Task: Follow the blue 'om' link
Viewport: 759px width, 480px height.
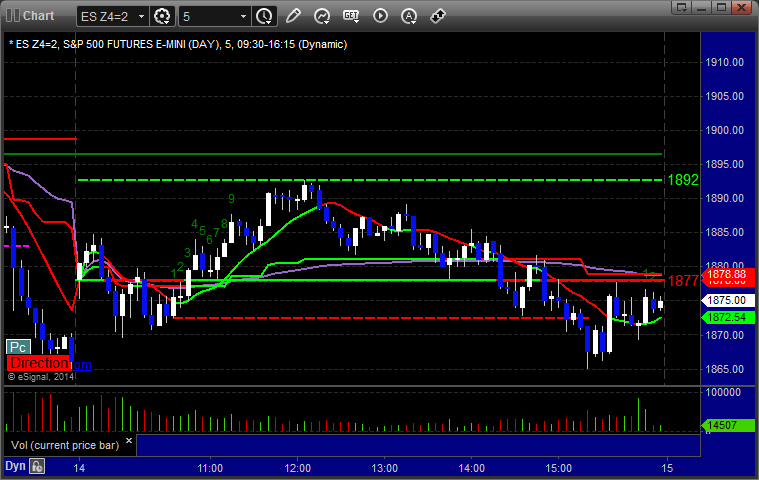Action: pyautogui.click(x=82, y=364)
